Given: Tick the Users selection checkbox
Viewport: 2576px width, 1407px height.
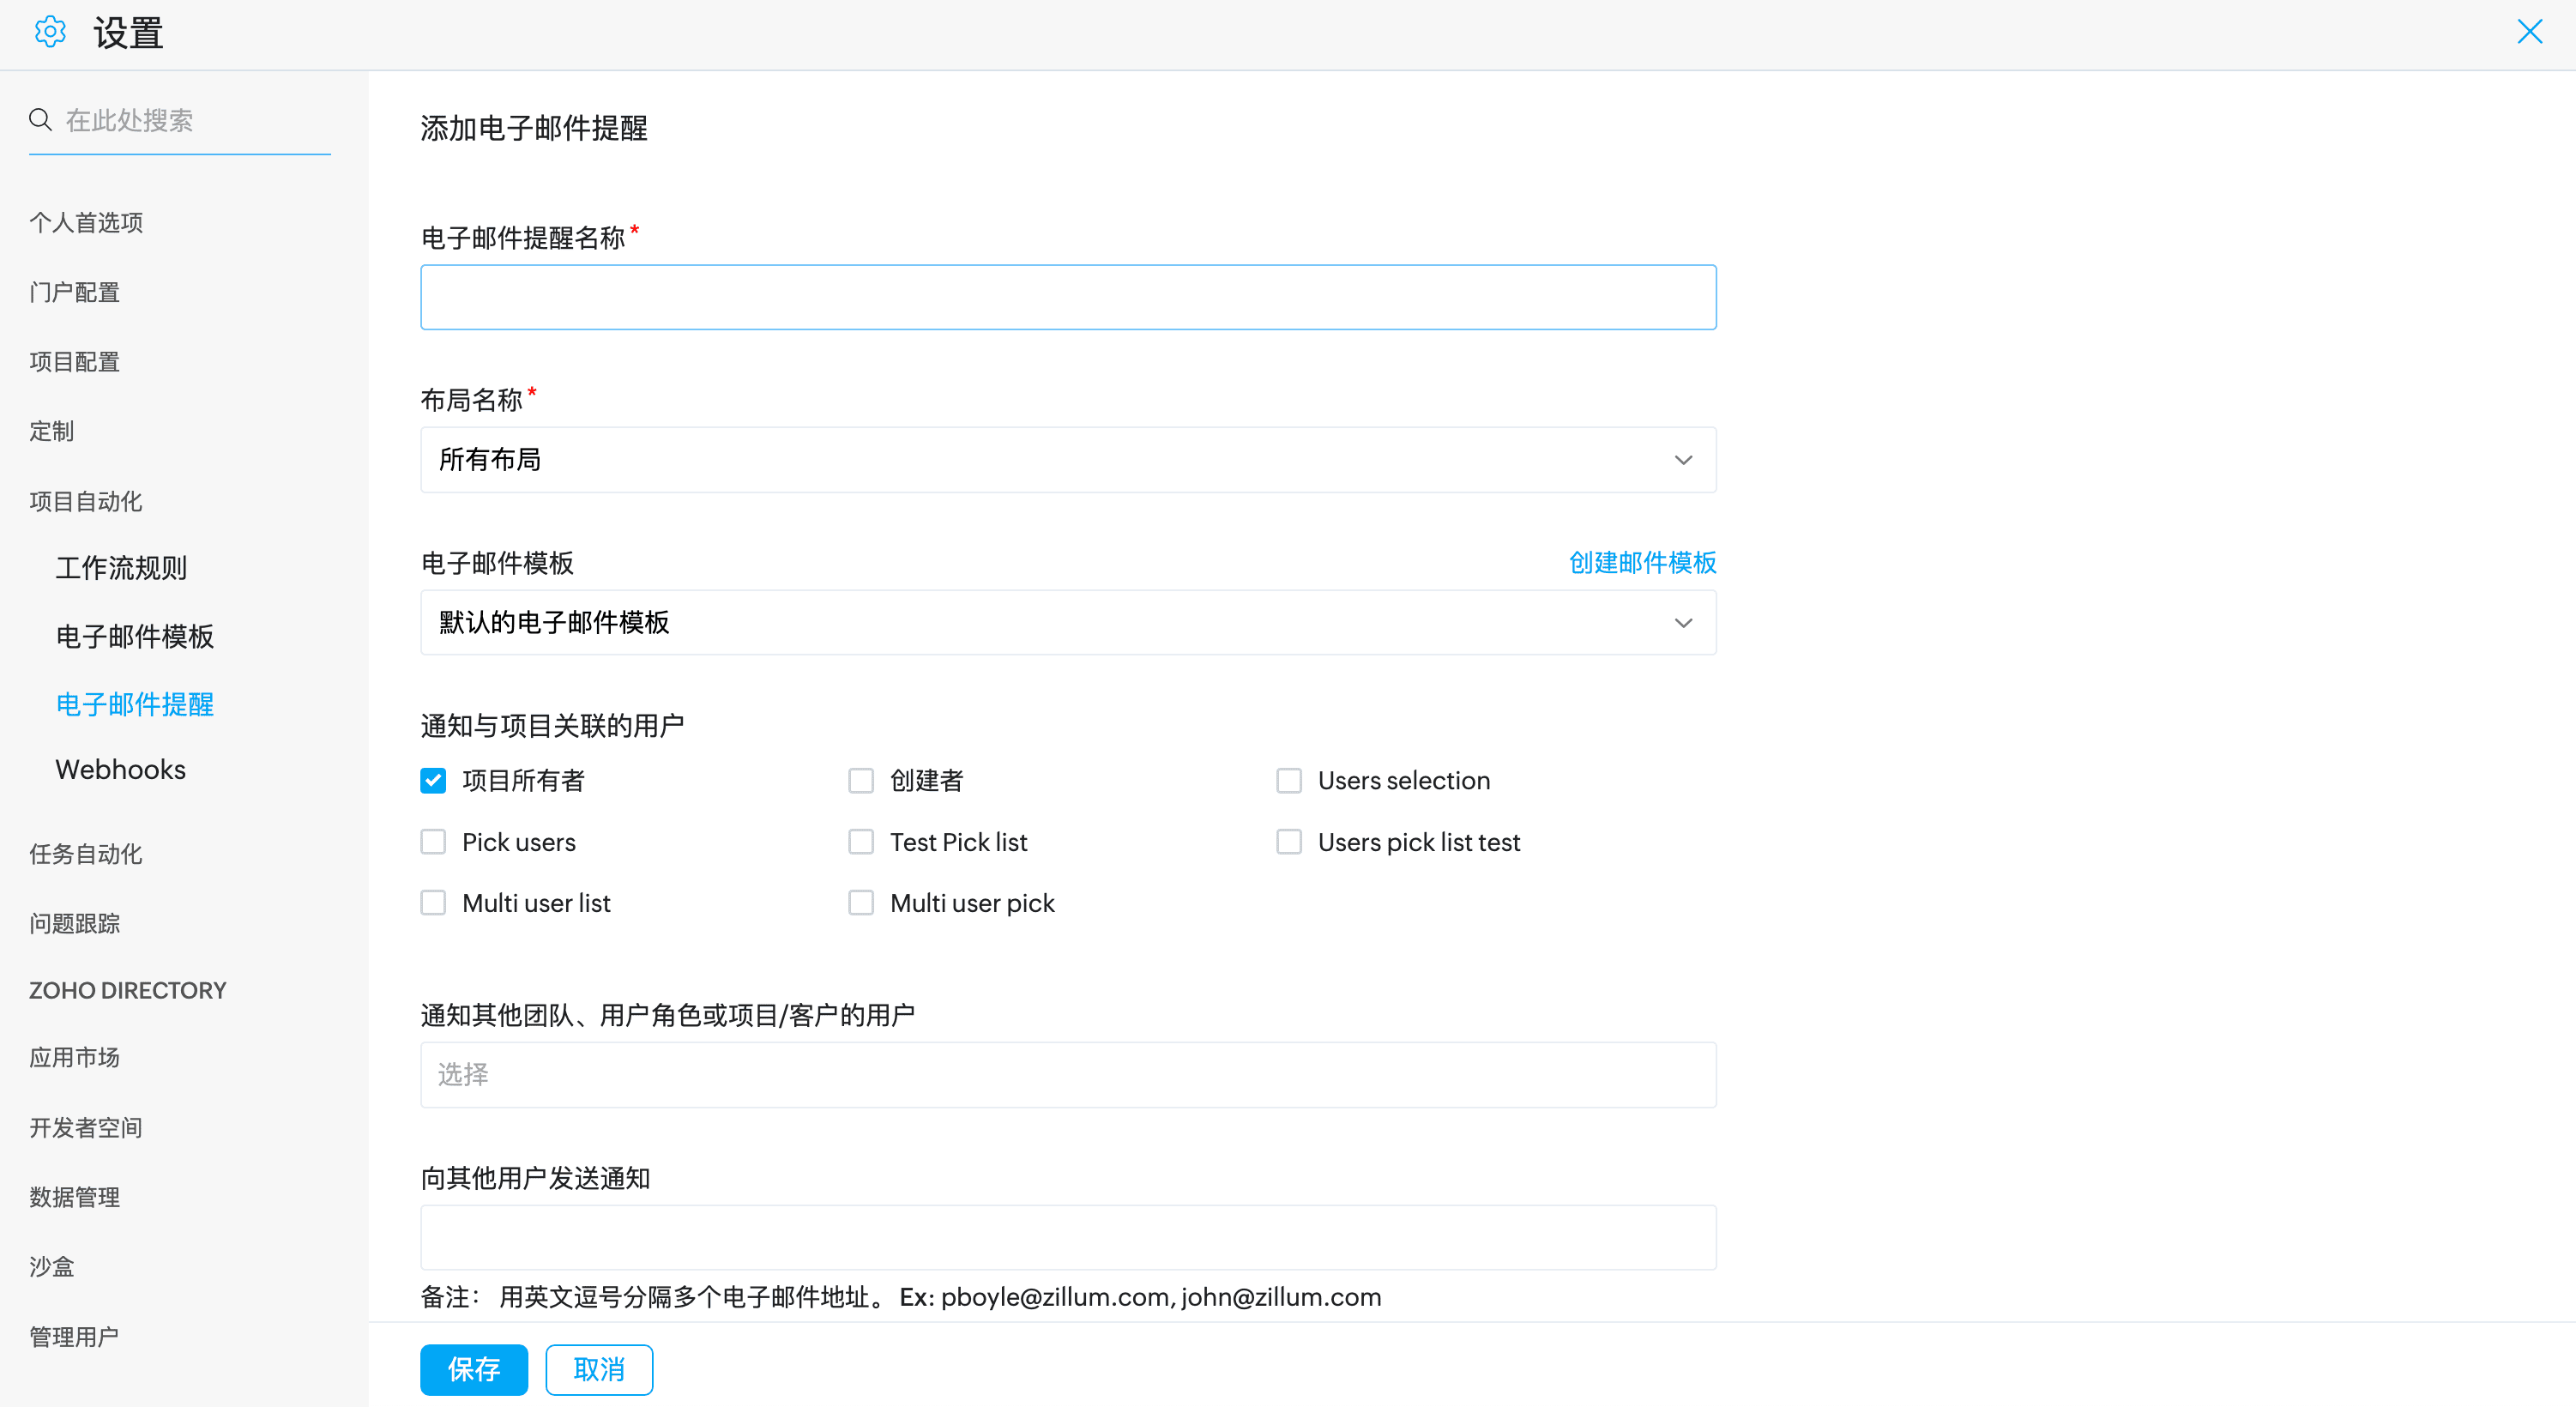Looking at the screenshot, I should tap(1289, 780).
